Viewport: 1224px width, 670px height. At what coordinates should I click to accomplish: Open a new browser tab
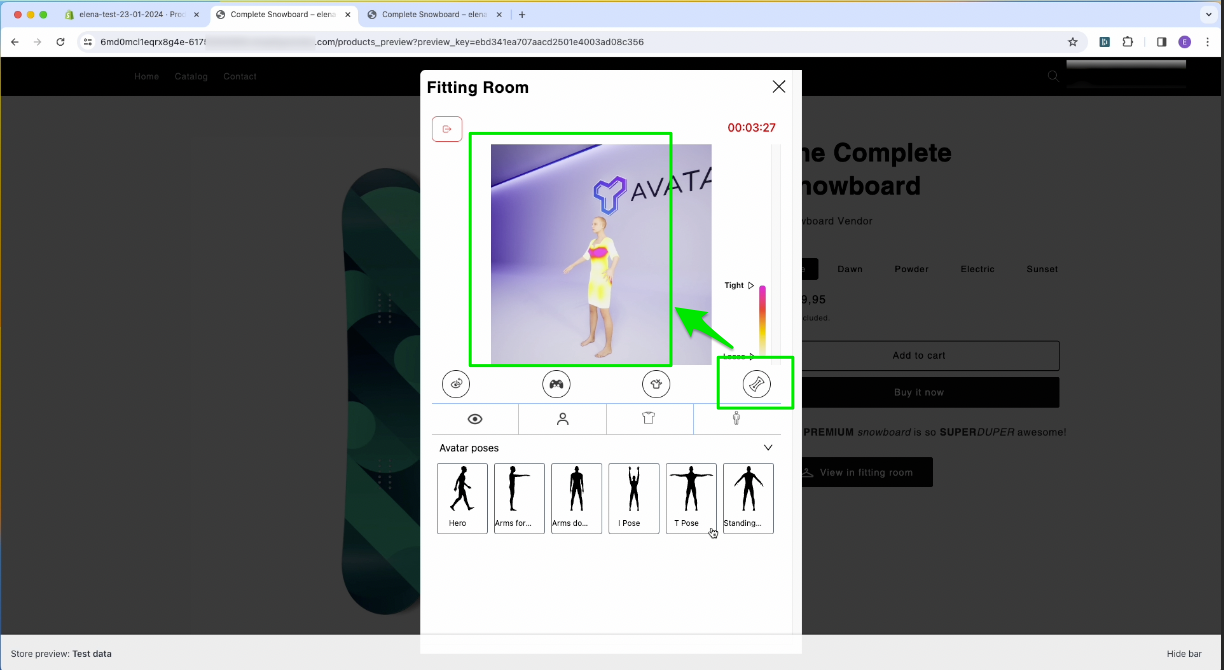522,14
